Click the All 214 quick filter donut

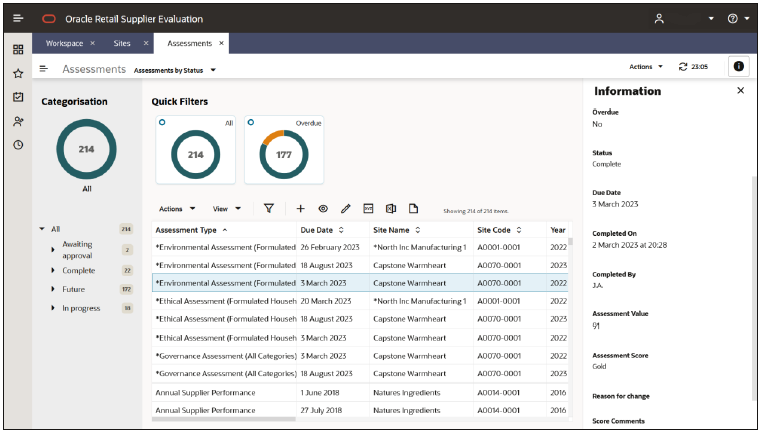196,154
